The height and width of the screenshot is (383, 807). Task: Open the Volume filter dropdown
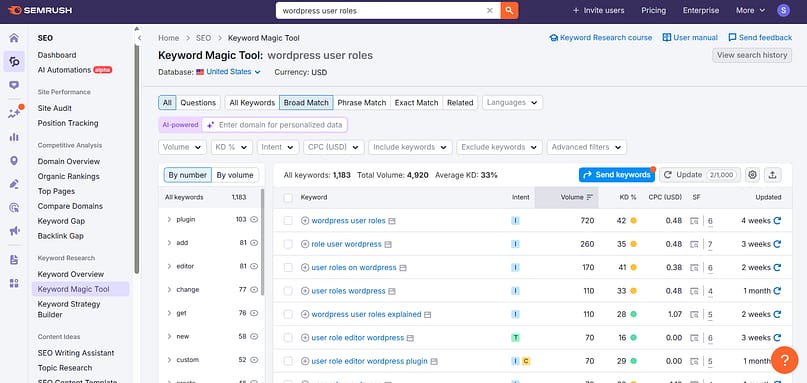tap(182, 147)
